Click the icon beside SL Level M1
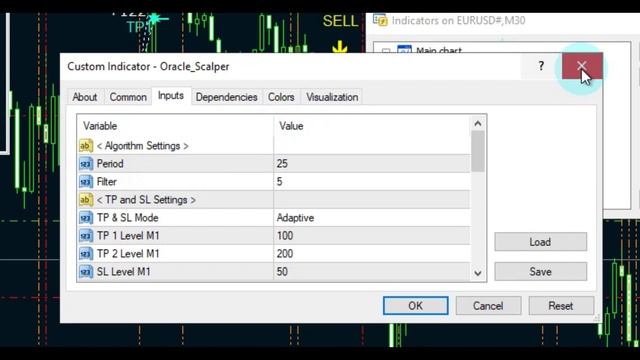 [86, 271]
